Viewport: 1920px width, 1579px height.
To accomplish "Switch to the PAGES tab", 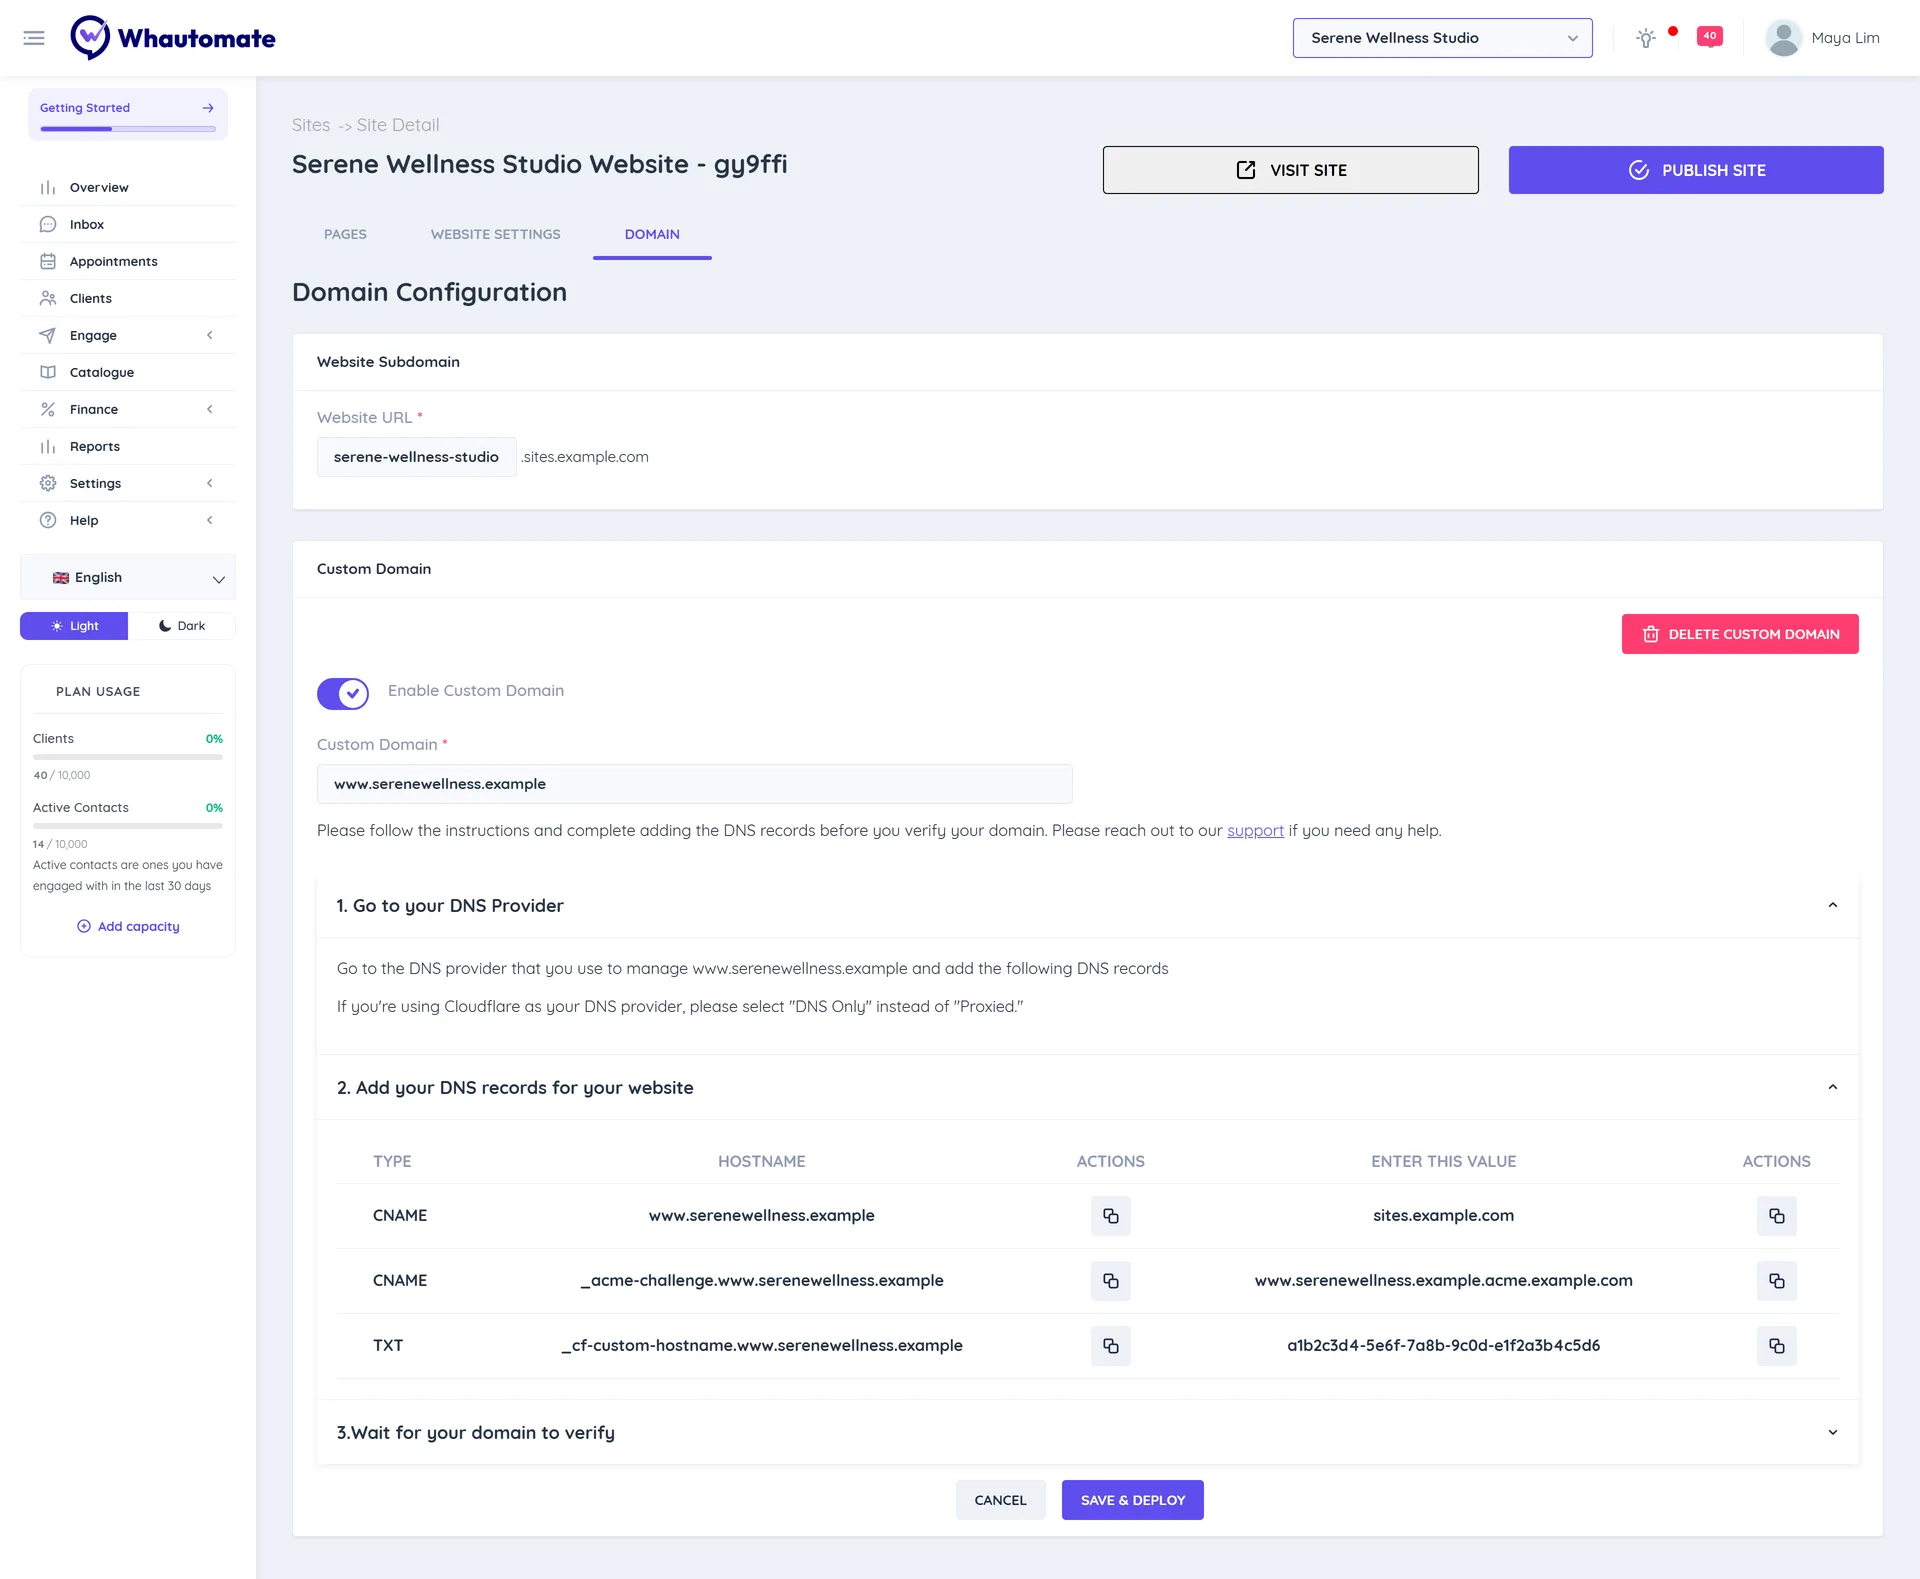I will [345, 234].
